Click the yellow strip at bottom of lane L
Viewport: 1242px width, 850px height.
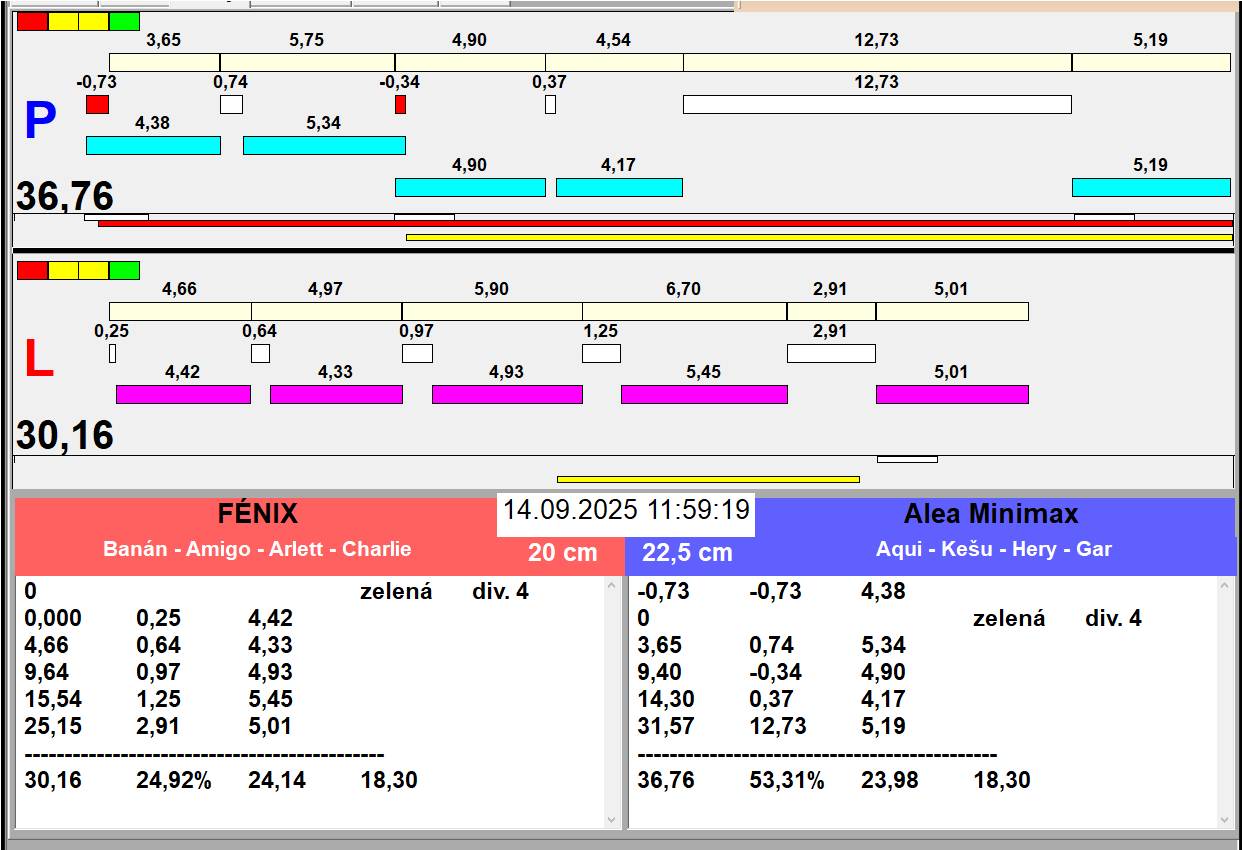coord(708,479)
